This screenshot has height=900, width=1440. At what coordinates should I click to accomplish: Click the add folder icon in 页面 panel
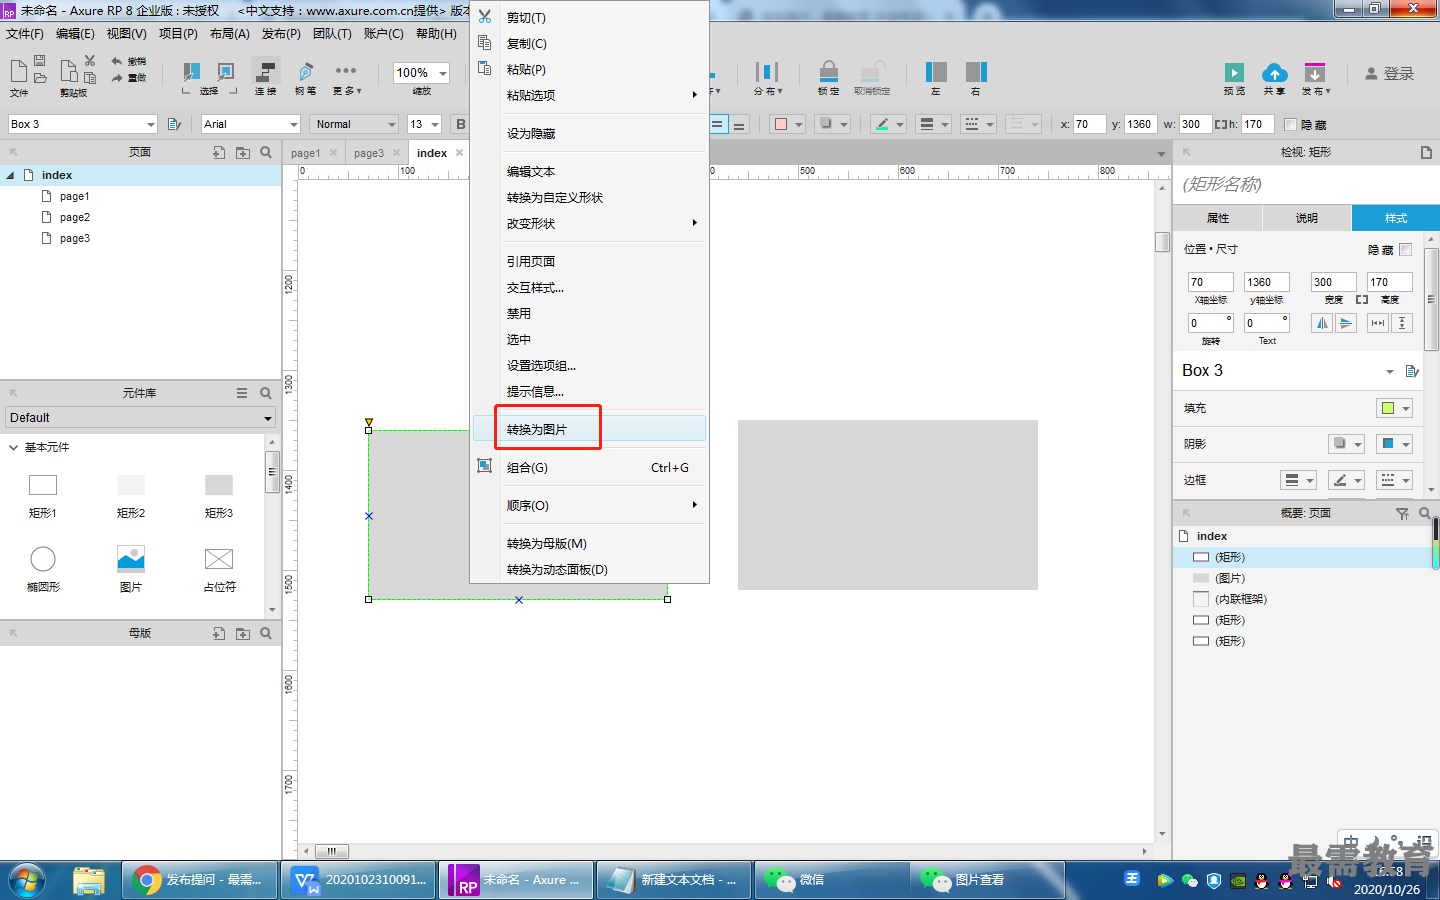tap(243, 152)
